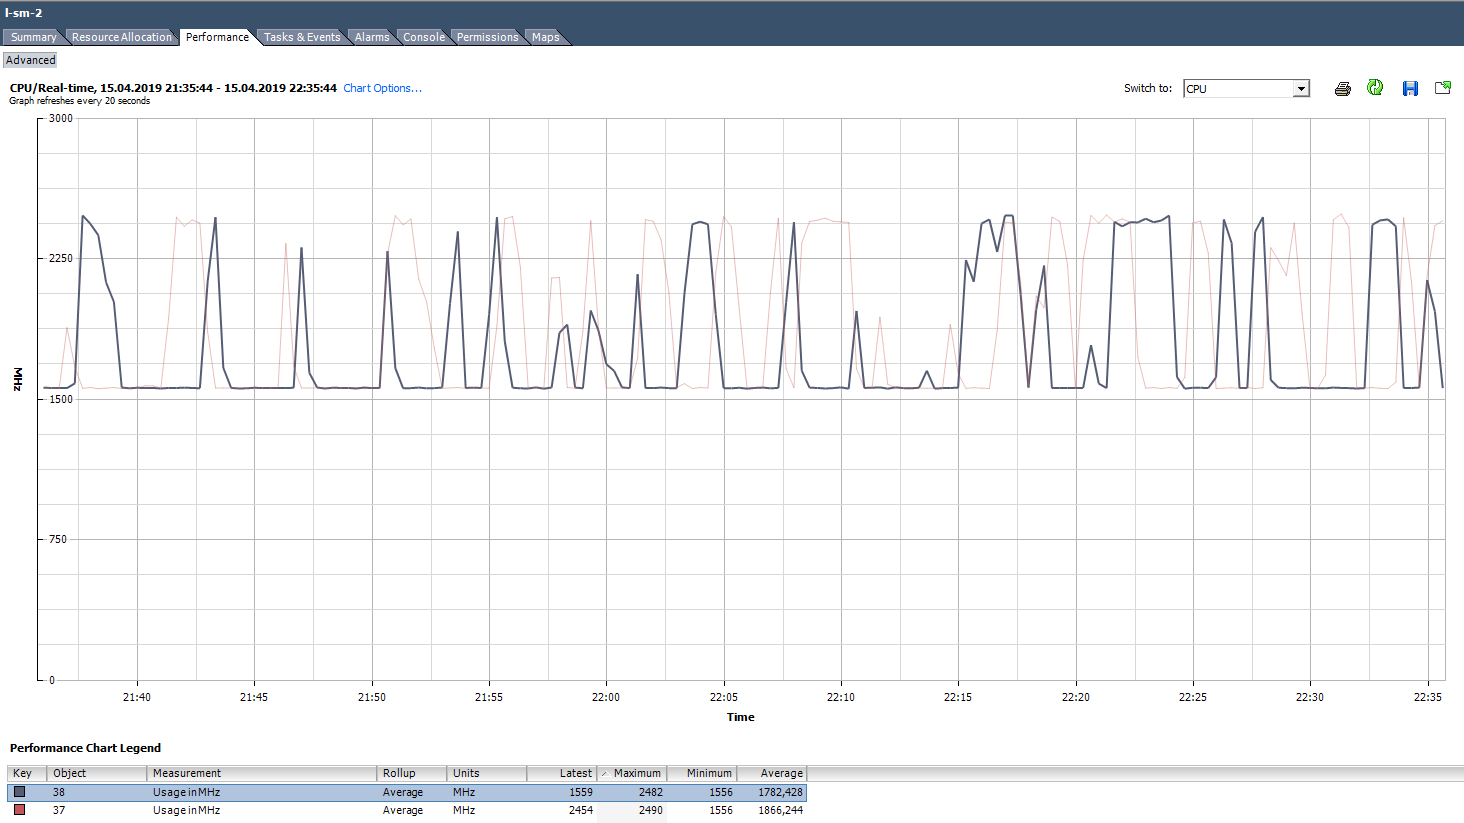Click the red key swatch for object 37
This screenshot has width=1464, height=823.
click(18, 810)
